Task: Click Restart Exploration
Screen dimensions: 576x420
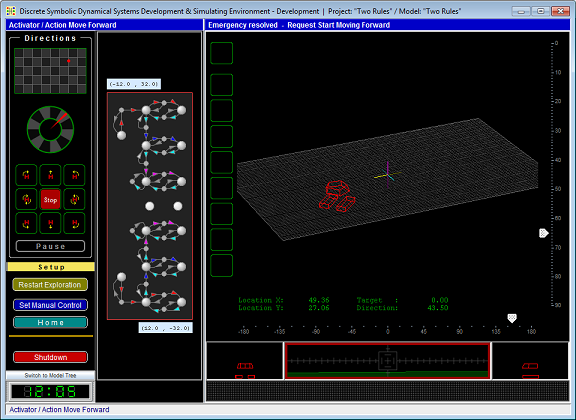Action: pos(50,285)
